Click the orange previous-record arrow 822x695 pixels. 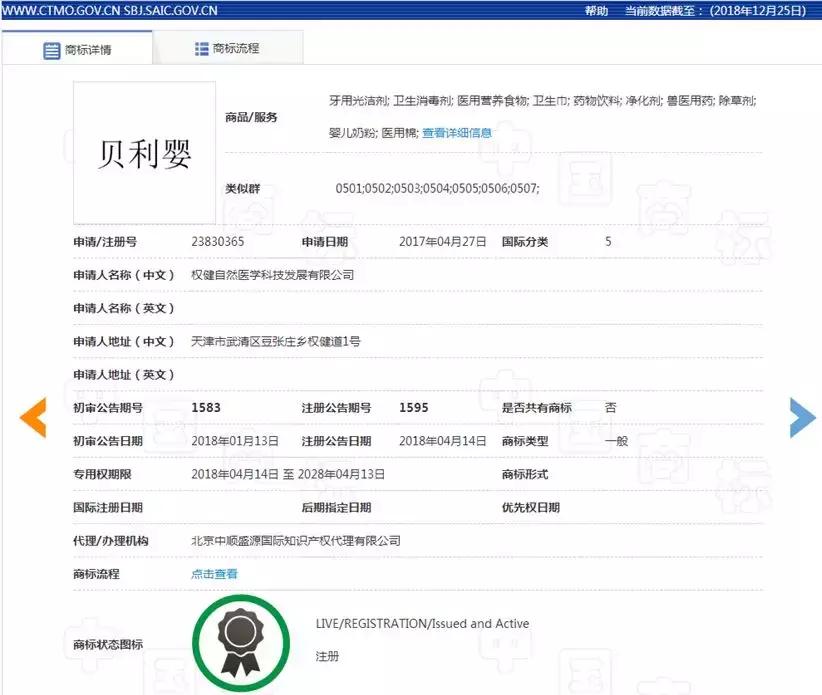pyautogui.click(x=33, y=418)
